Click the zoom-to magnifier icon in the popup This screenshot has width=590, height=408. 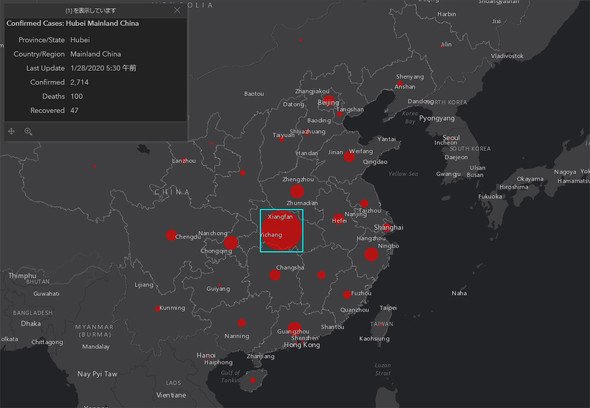pyautogui.click(x=28, y=131)
